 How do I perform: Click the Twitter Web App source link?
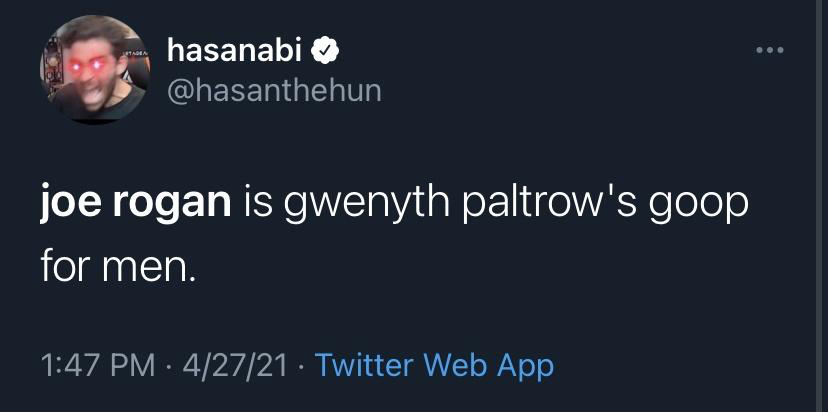click(434, 365)
